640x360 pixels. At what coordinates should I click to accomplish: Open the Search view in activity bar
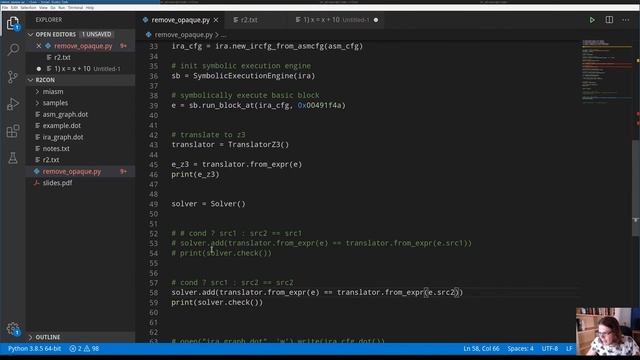(x=13, y=49)
